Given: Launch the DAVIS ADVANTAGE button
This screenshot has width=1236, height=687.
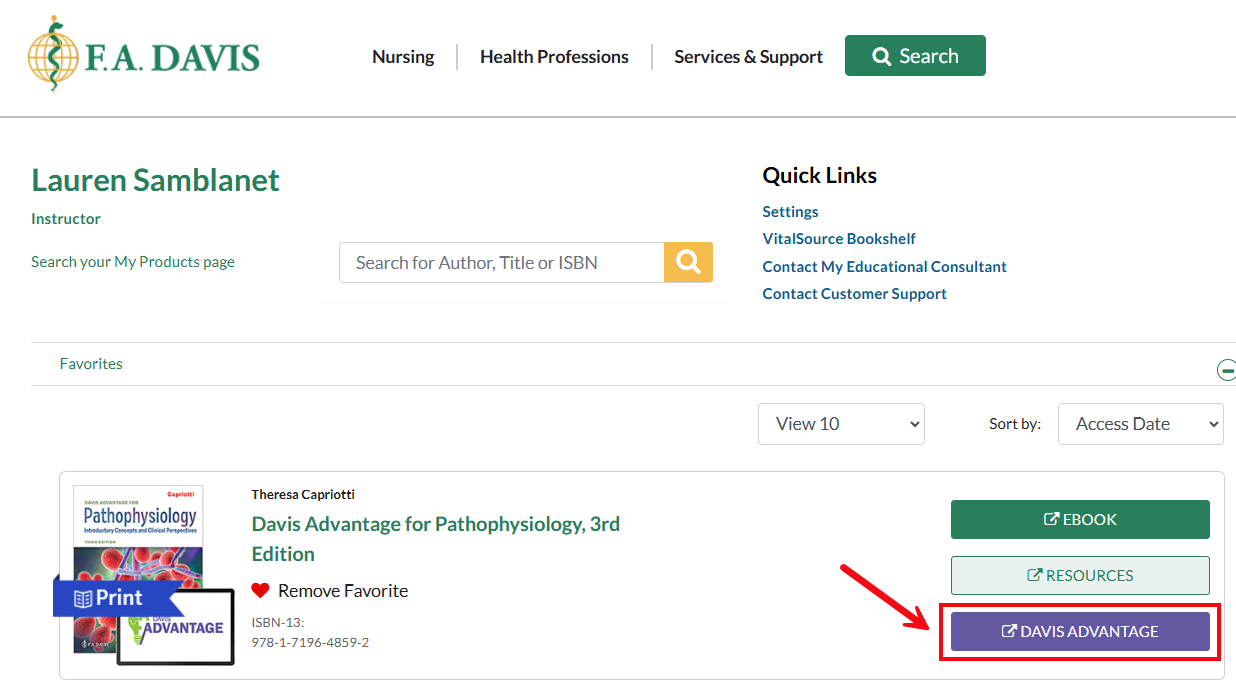Looking at the screenshot, I should click(x=1080, y=632).
